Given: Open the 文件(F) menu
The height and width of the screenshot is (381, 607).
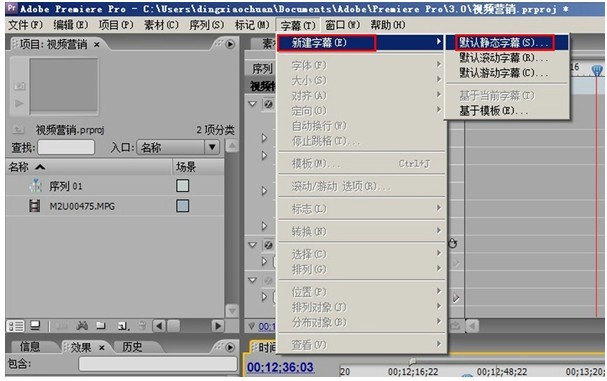Looking at the screenshot, I should (26, 25).
